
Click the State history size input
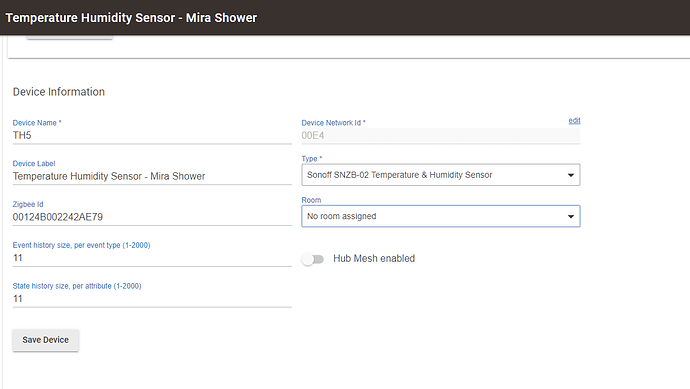[152, 299]
